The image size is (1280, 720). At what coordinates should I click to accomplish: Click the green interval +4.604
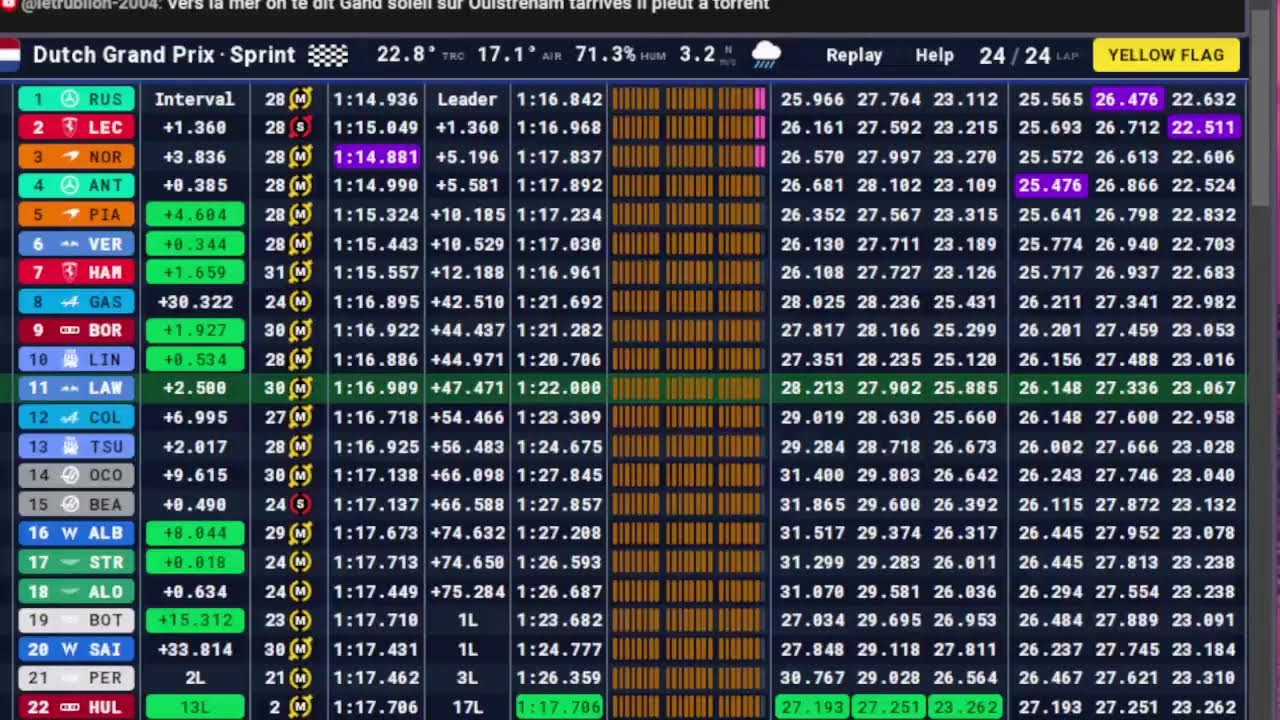click(x=195, y=214)
